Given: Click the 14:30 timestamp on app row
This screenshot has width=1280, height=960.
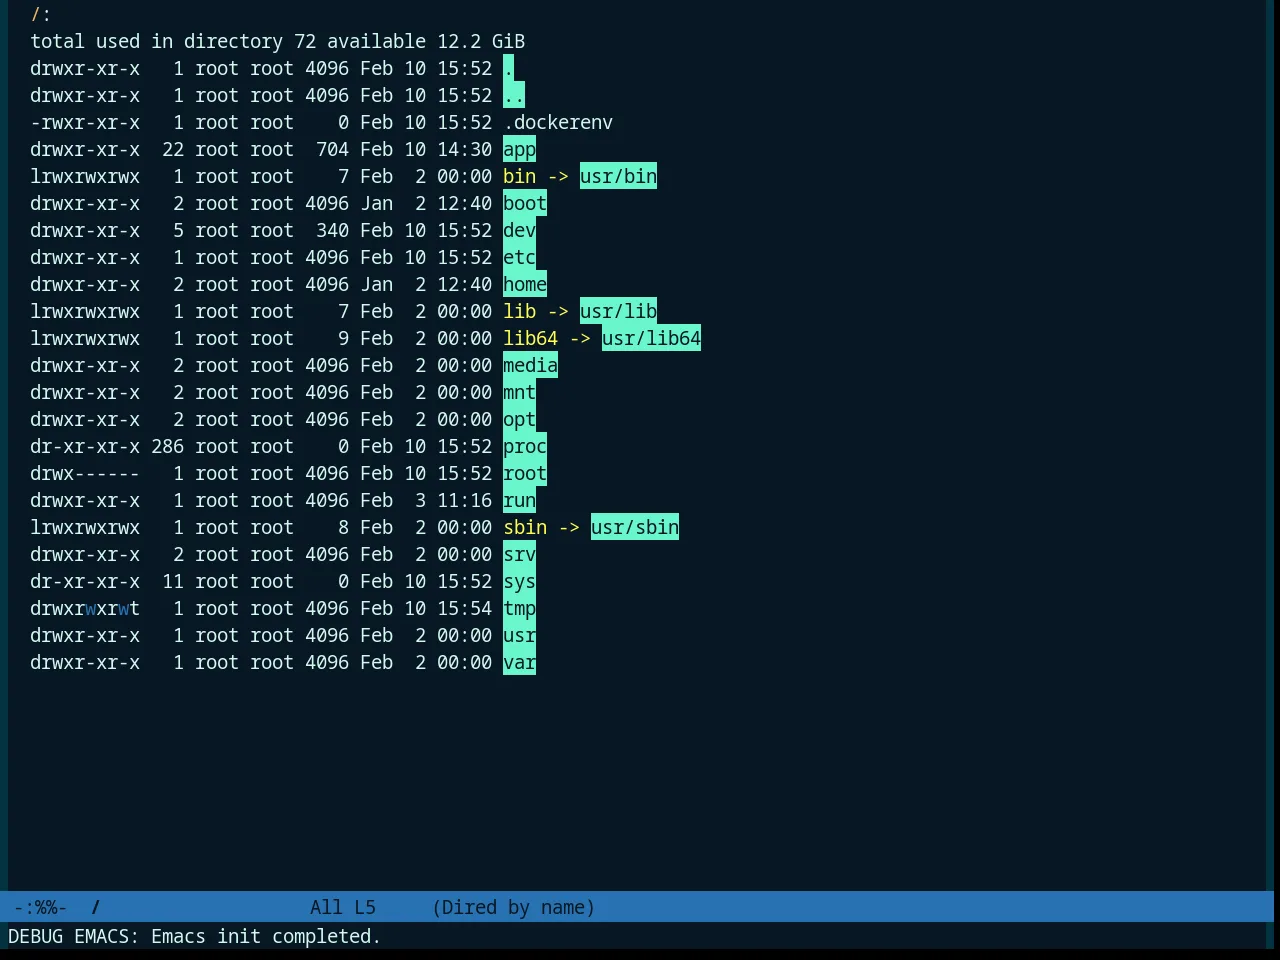Looking at the screenshot, I should (464, 150).
